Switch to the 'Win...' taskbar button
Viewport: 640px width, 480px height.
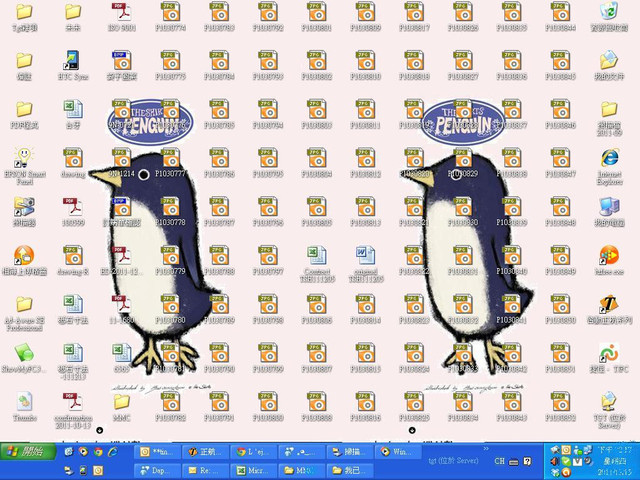point(396,452)
